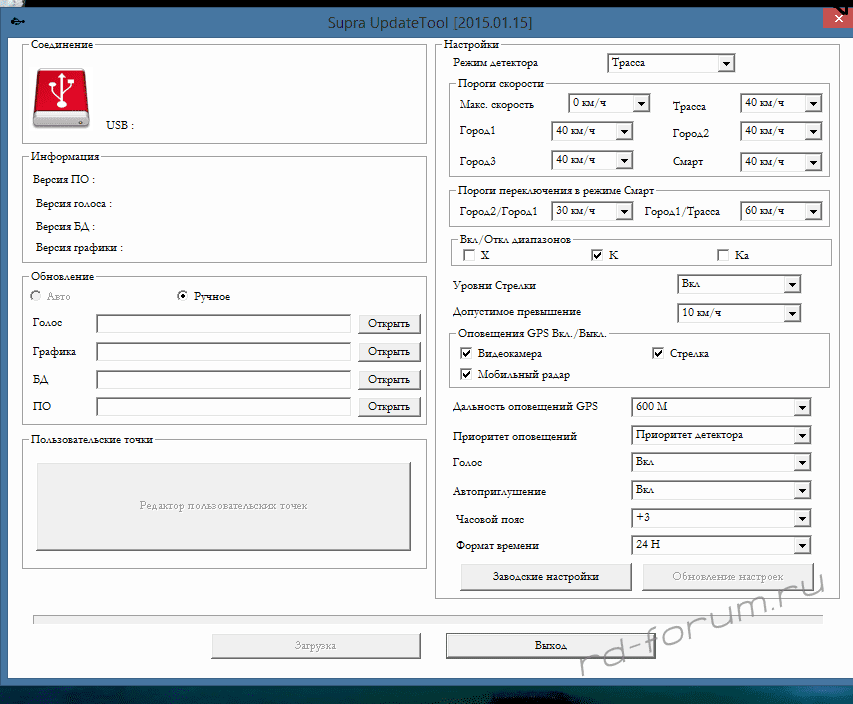
Task: Click the Версия голоса label
Action: click(x=74, y=203)
